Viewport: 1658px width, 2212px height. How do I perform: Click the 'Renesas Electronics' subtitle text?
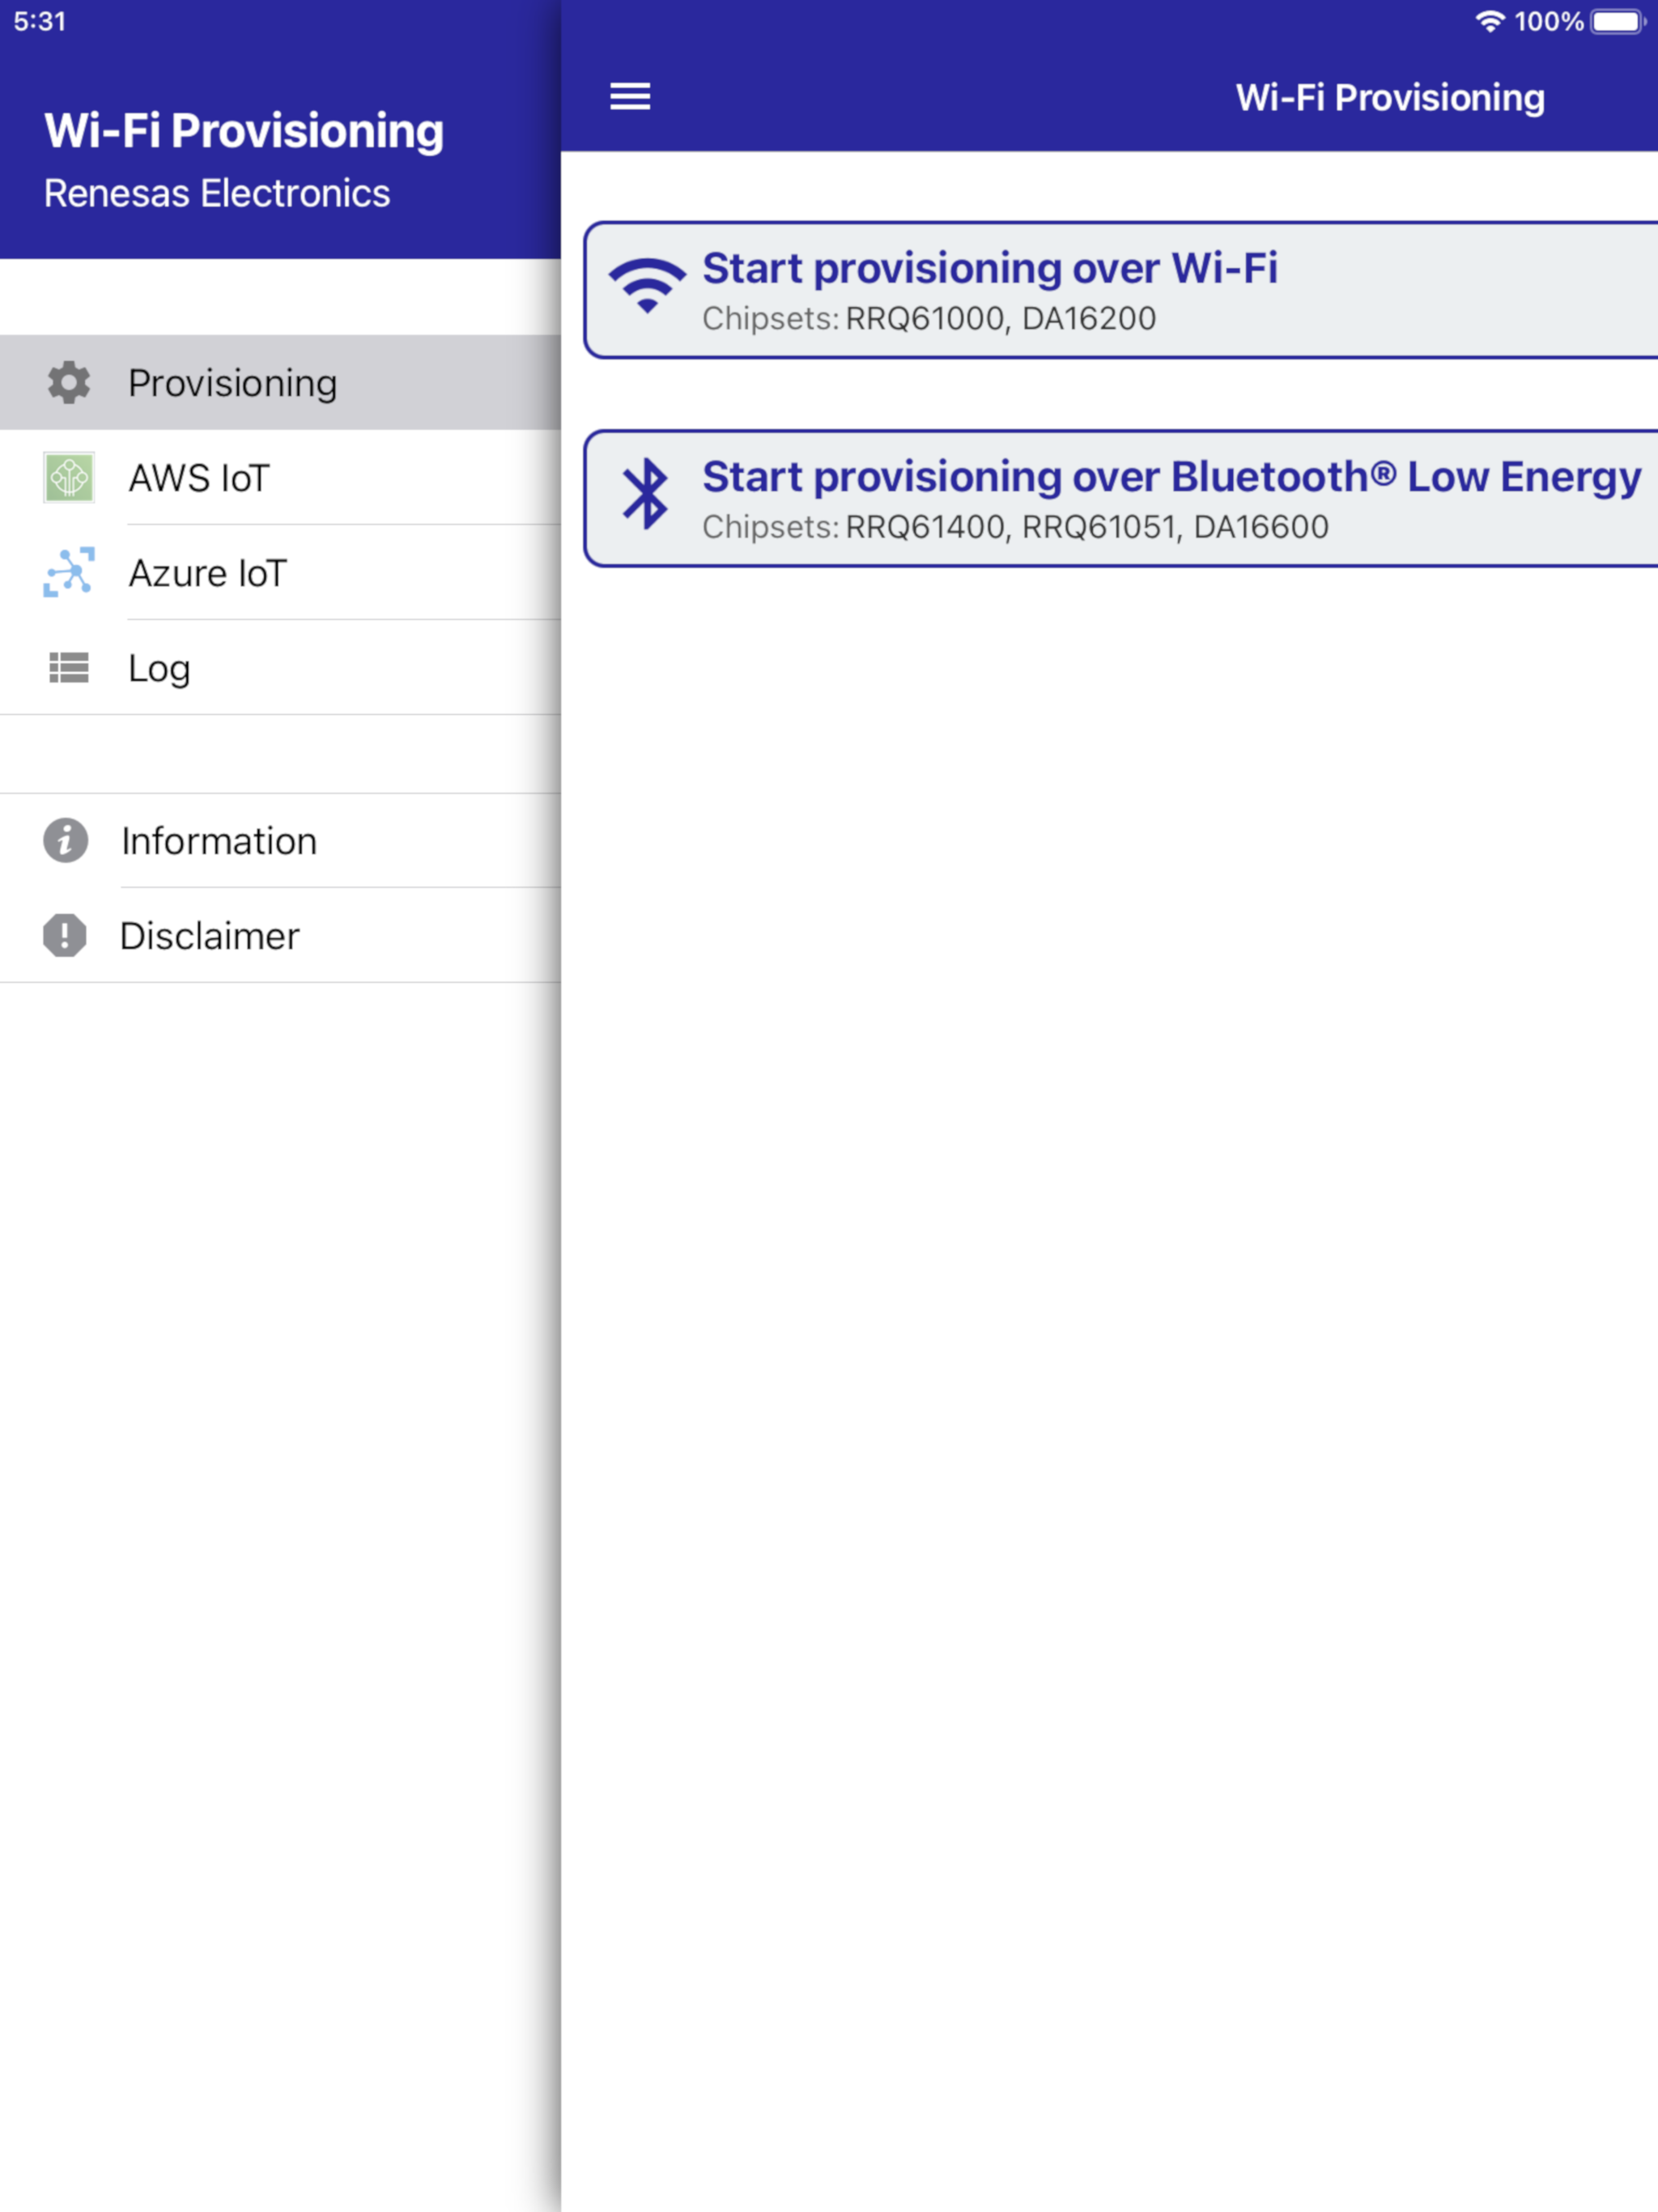(x=217, y=193)
